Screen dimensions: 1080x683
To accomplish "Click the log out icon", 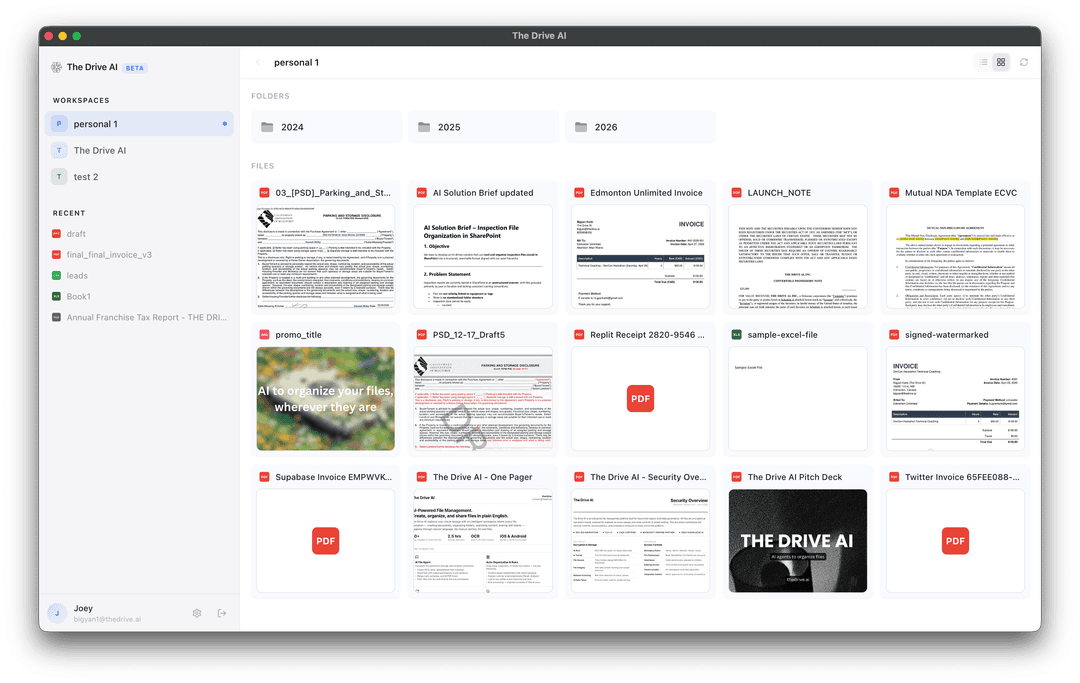I will (x=222, y=613).
